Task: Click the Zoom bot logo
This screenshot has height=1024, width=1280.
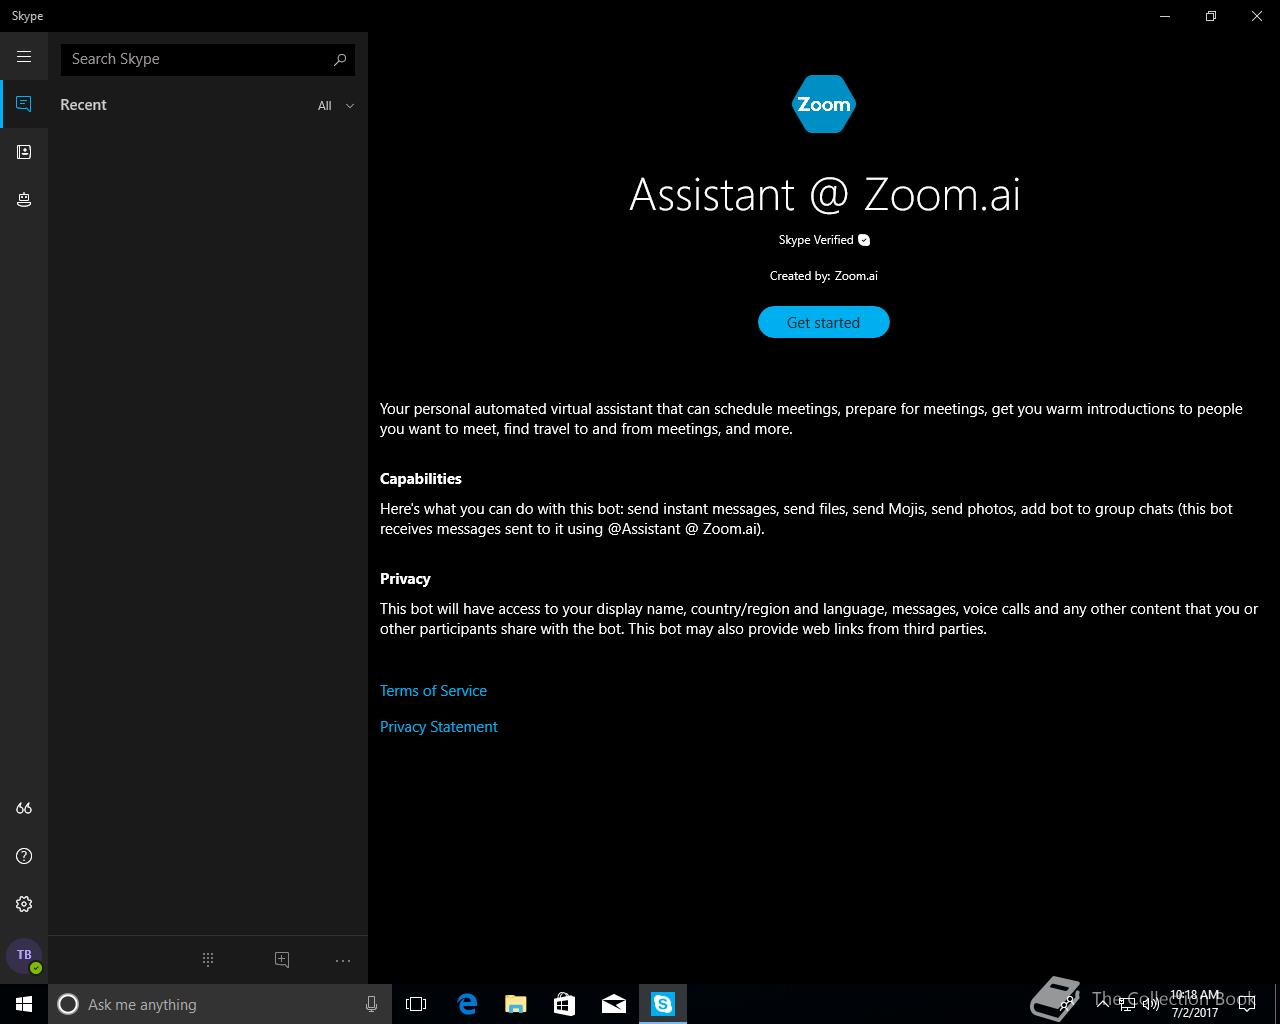Action: click(x=823, y=104)
